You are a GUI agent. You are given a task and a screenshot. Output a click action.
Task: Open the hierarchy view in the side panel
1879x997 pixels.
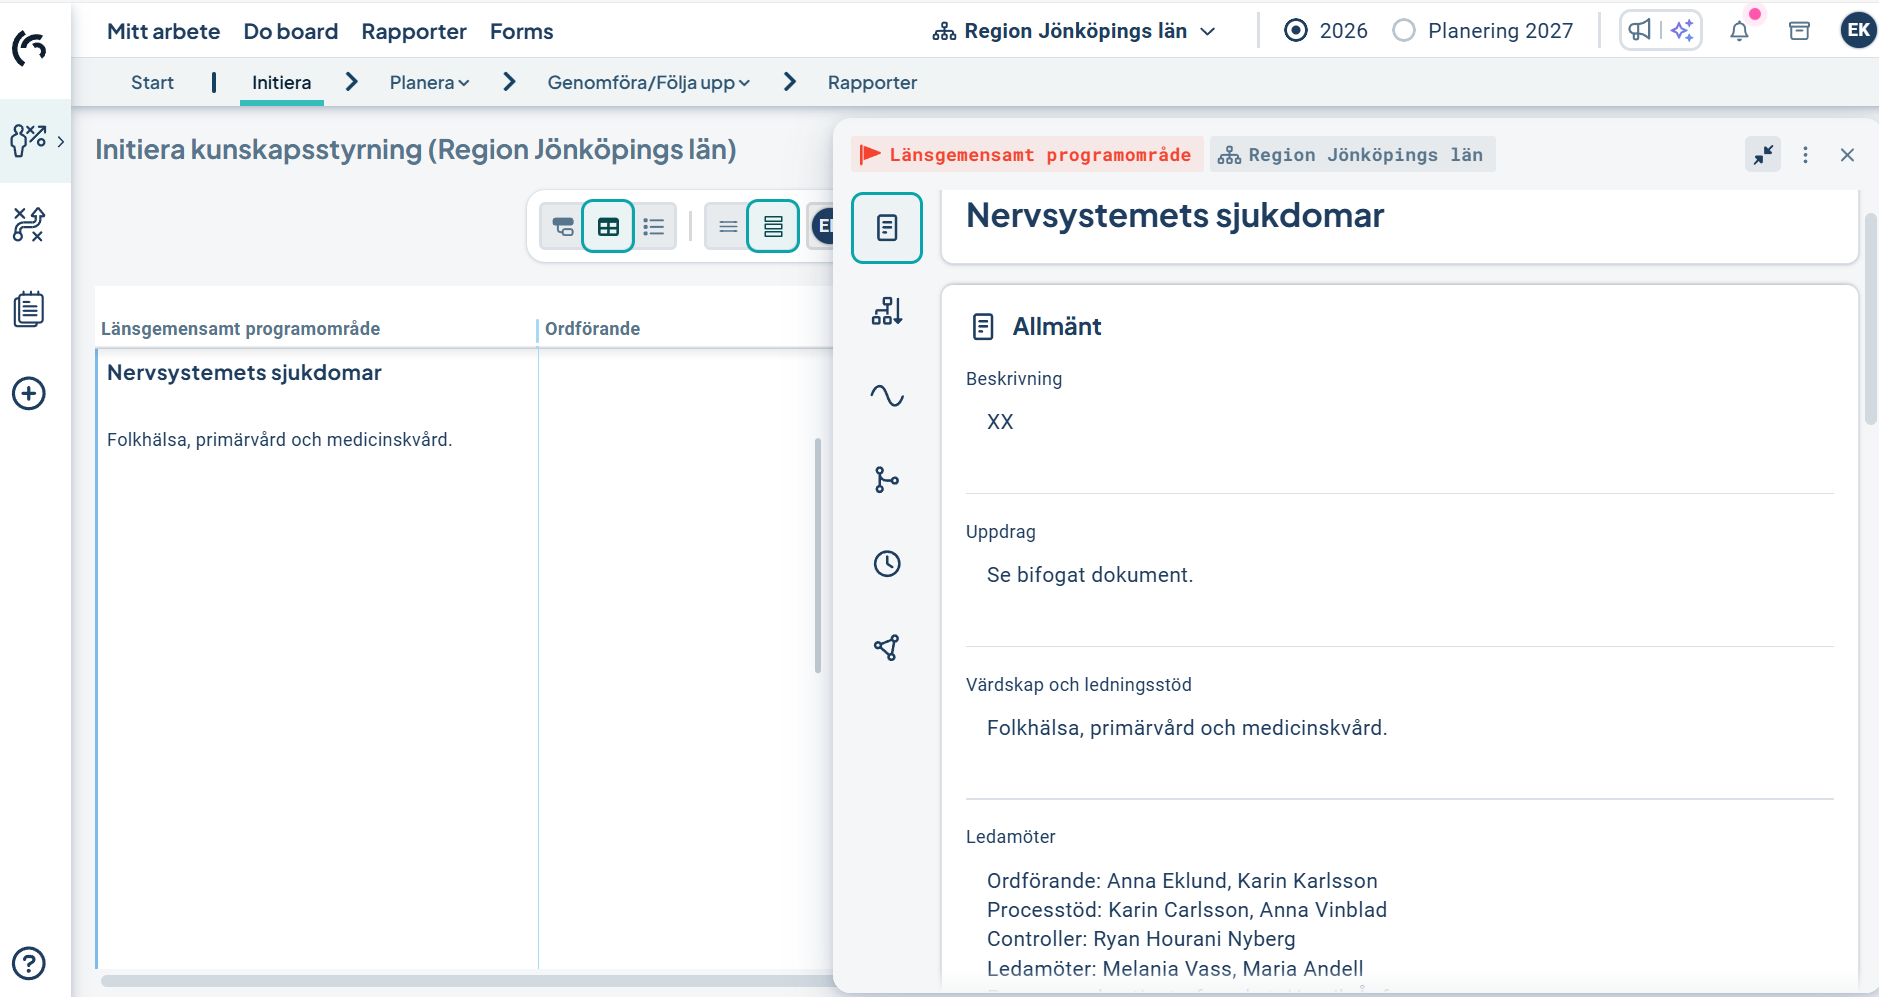887,312
